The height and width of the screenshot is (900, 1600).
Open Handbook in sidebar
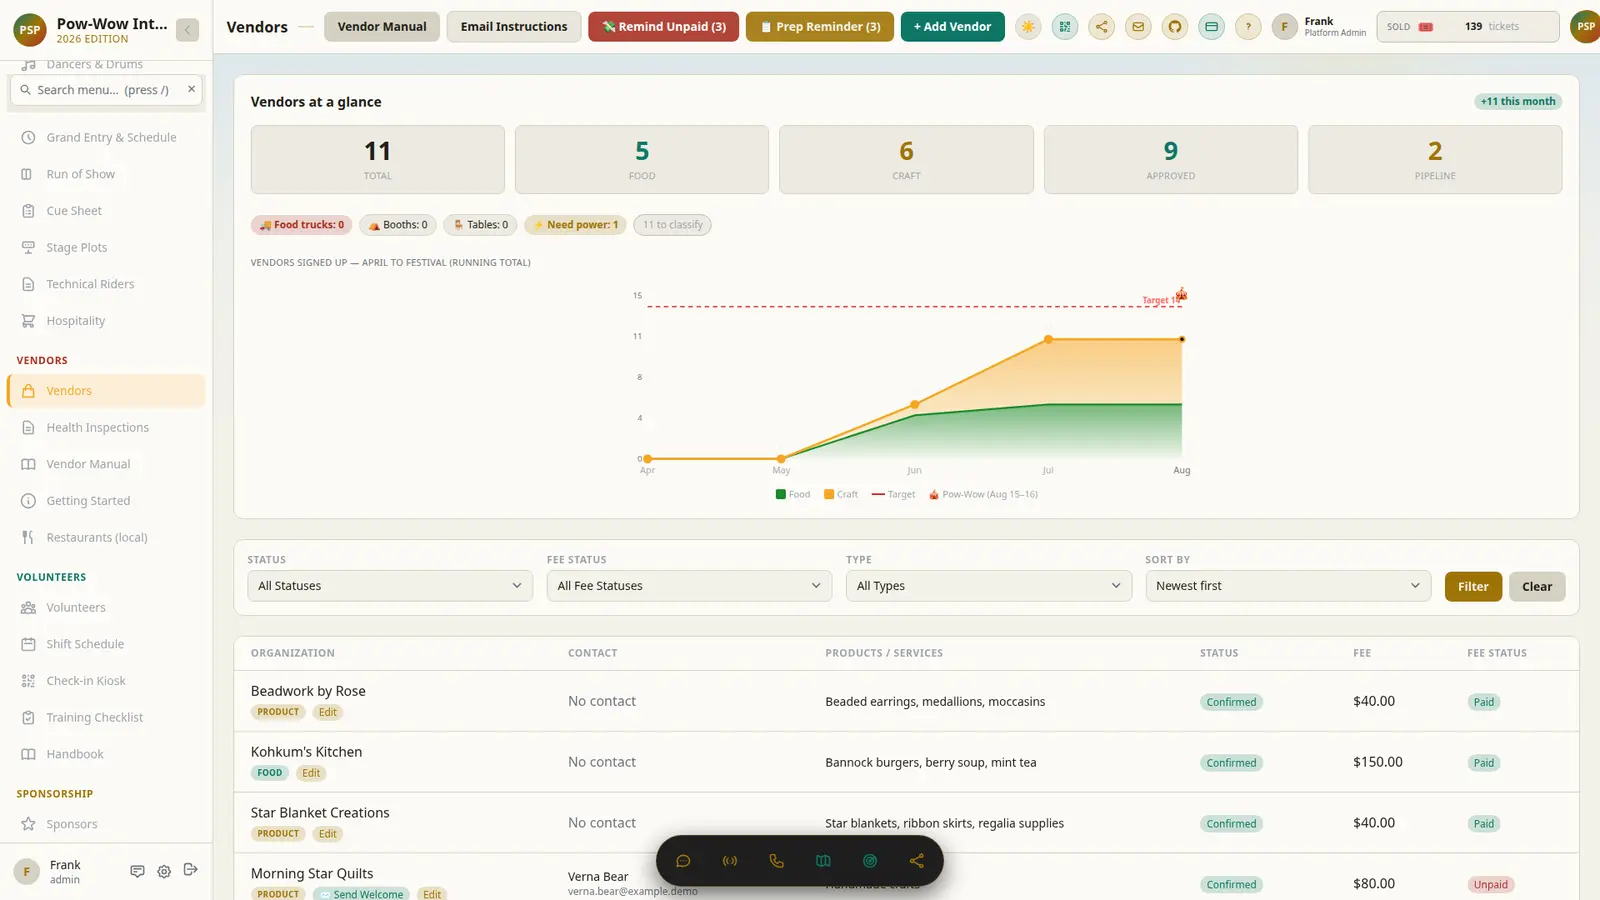click(106, 754)
